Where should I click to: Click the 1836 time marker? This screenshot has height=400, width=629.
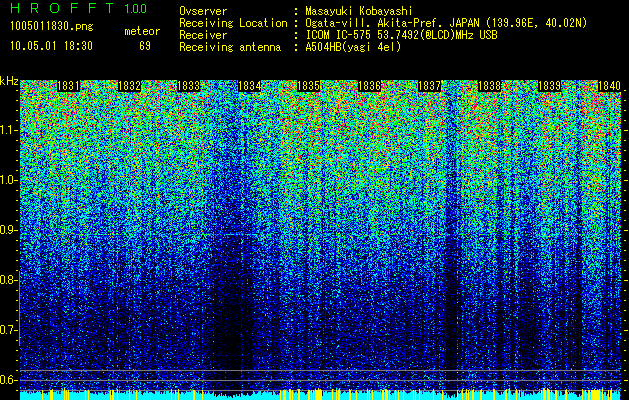[x=369, y=86]
